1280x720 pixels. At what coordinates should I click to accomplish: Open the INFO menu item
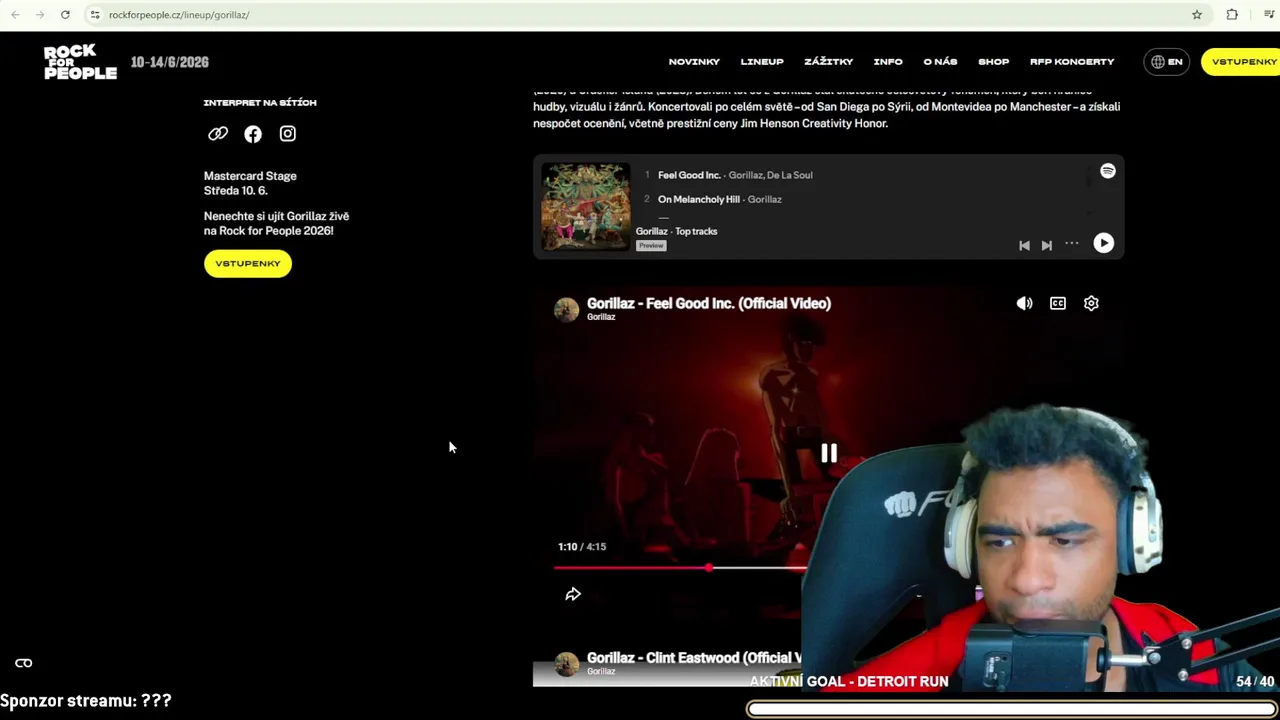click(x=888, y=62)
